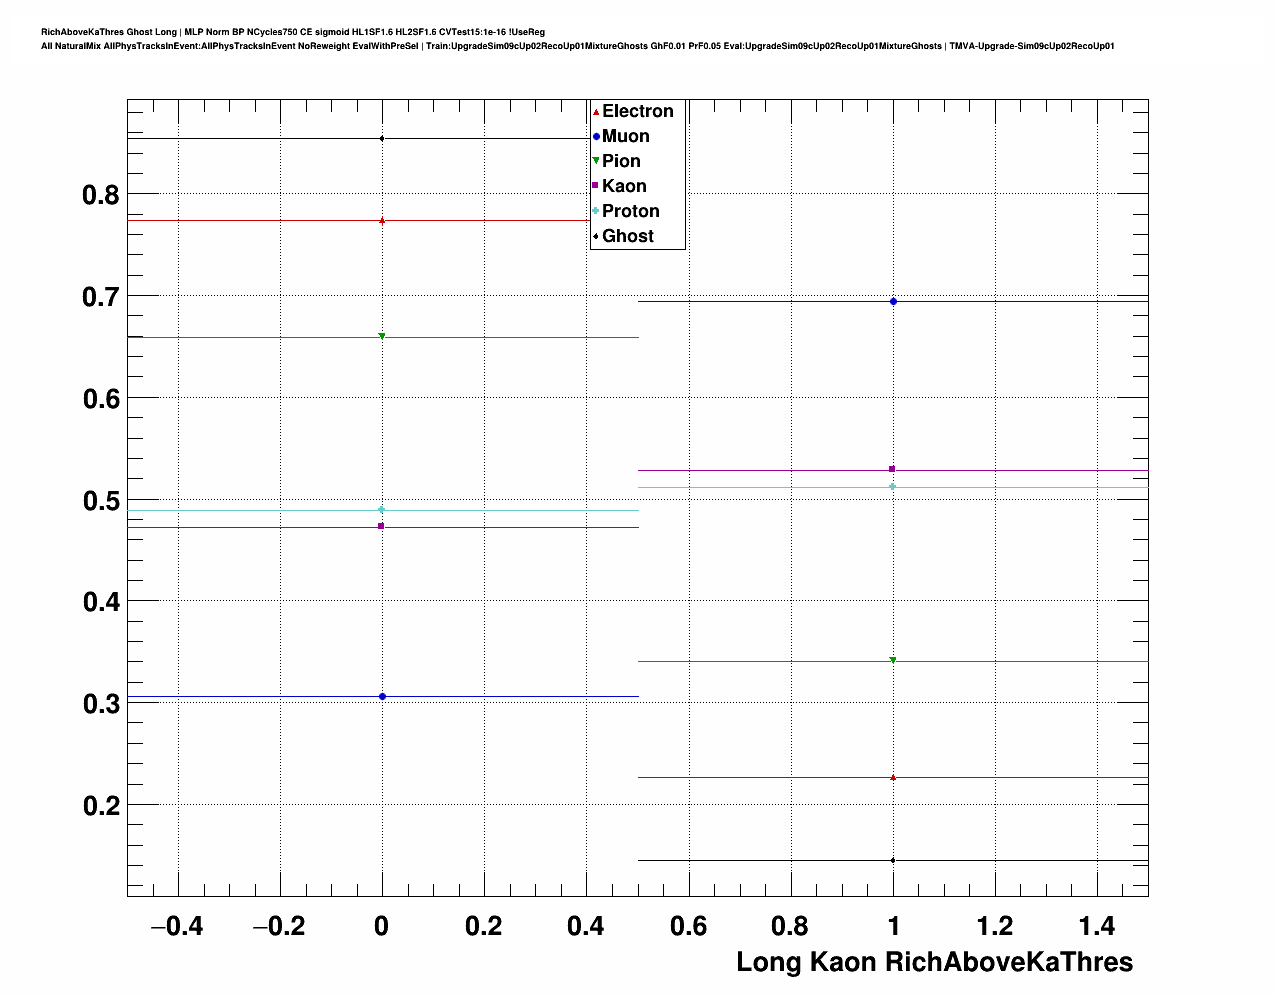This screenshot has width=1276, height=996.
Task: Click x-axis label −0.2
Action: point(279,927)
